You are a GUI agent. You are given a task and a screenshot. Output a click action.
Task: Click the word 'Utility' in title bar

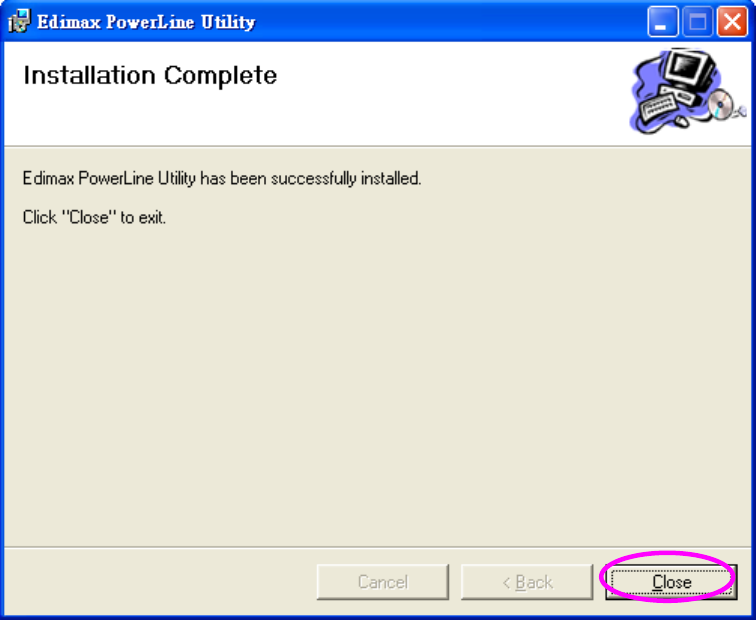(x=228, y=22)
